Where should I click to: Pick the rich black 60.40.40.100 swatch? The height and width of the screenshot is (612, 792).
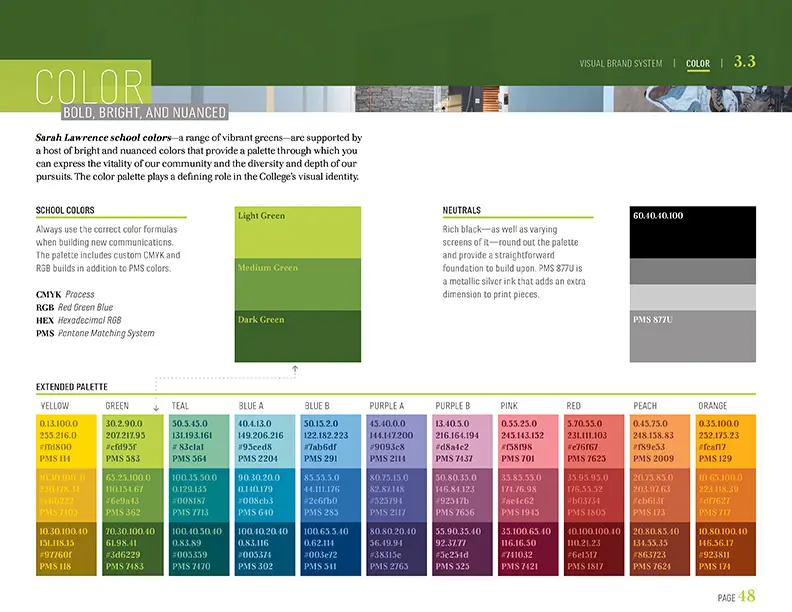(692, 232)
